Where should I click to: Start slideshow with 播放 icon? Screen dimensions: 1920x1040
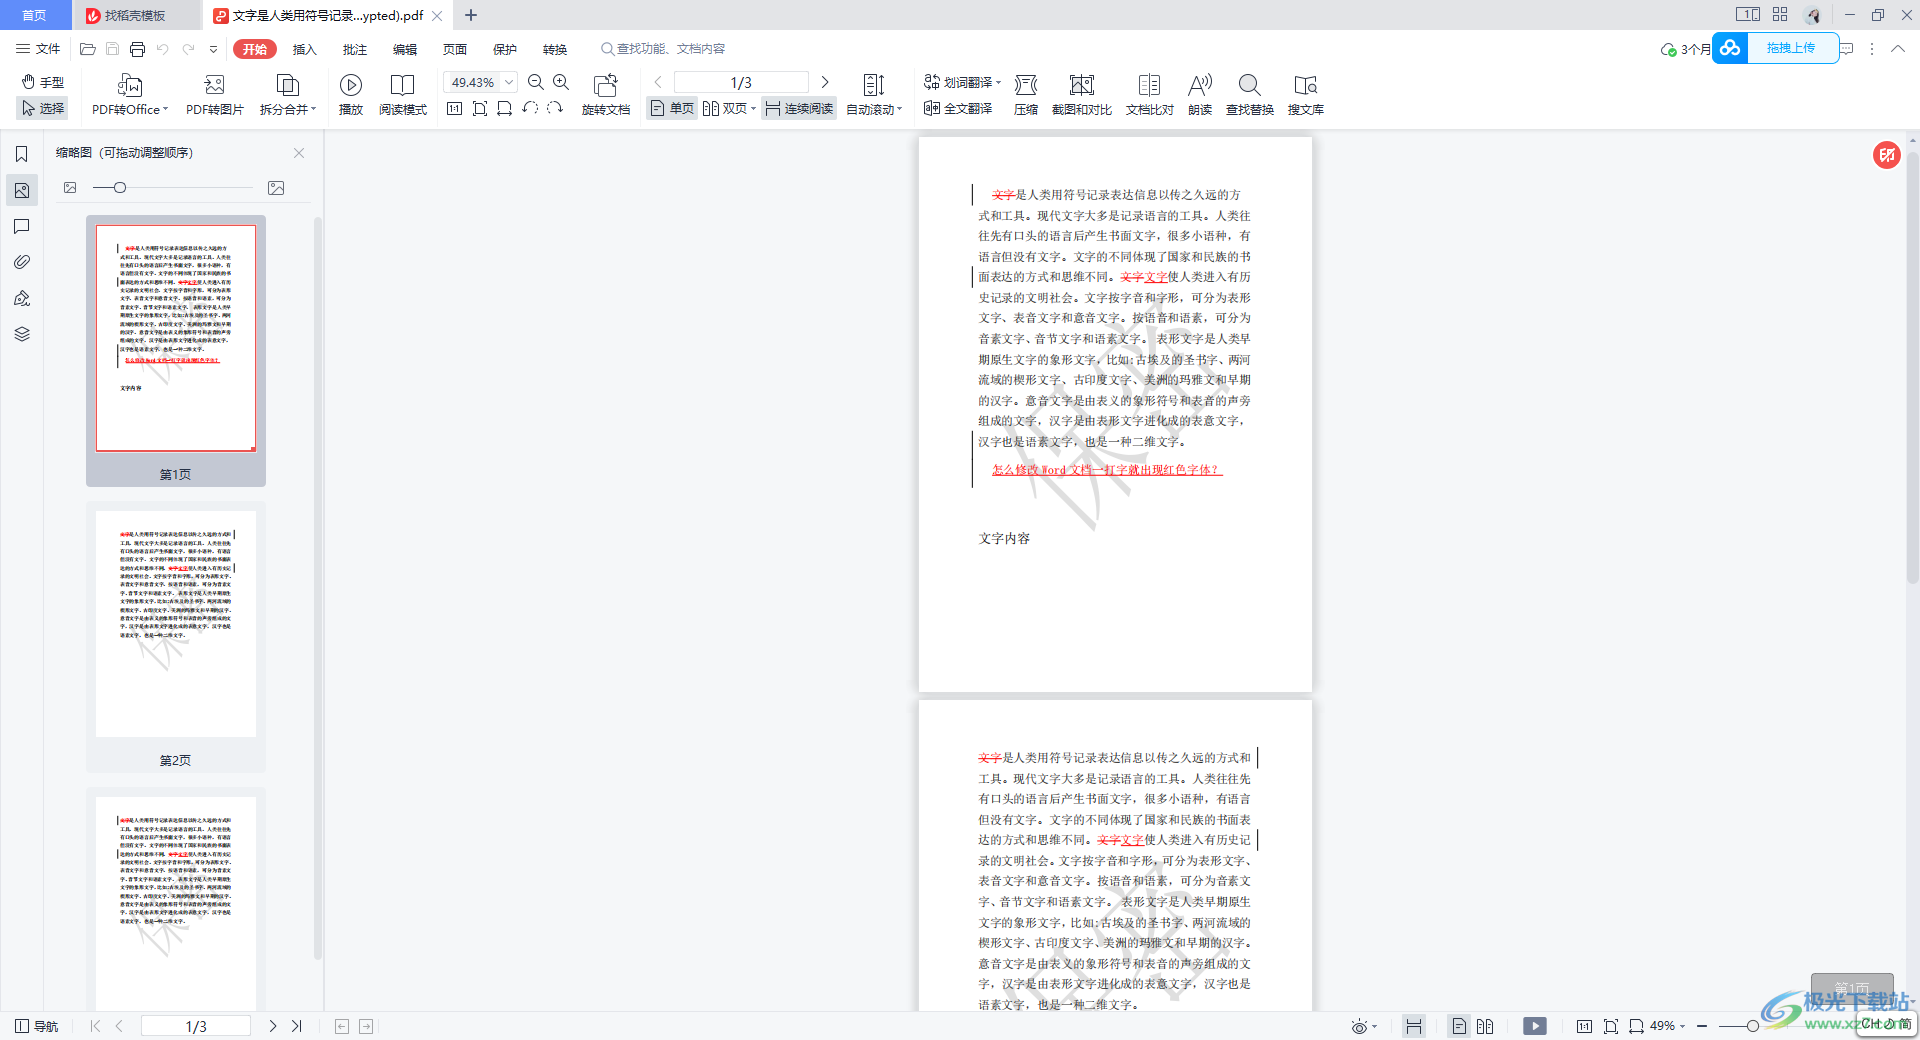point(351,85)
